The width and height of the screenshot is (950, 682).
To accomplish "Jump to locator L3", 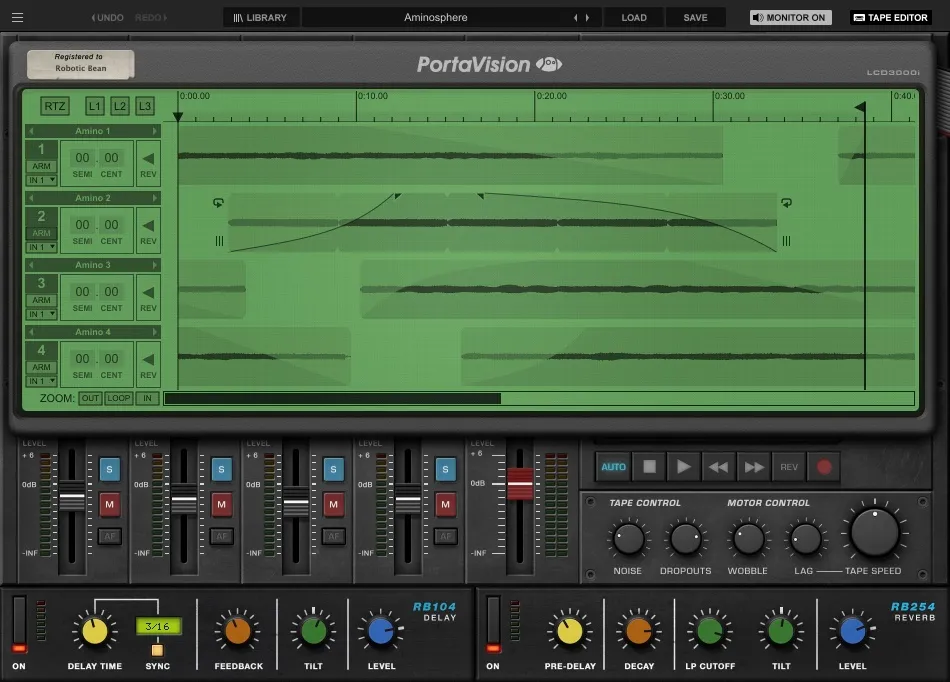I will tap(145, 107).
